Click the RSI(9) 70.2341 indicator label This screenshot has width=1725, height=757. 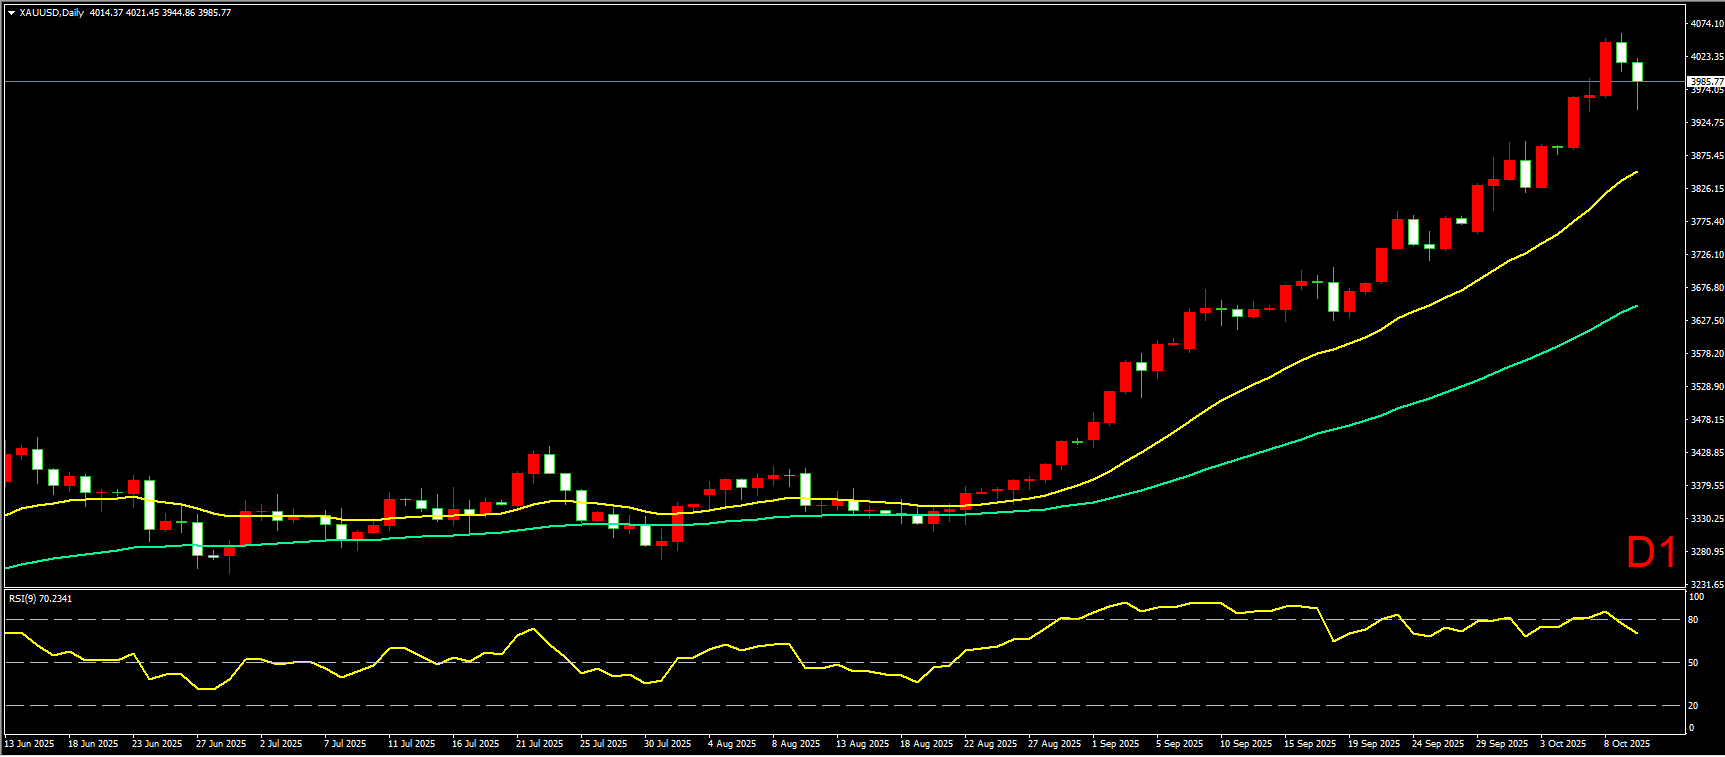pyautogui.click(x=40, y=598)
